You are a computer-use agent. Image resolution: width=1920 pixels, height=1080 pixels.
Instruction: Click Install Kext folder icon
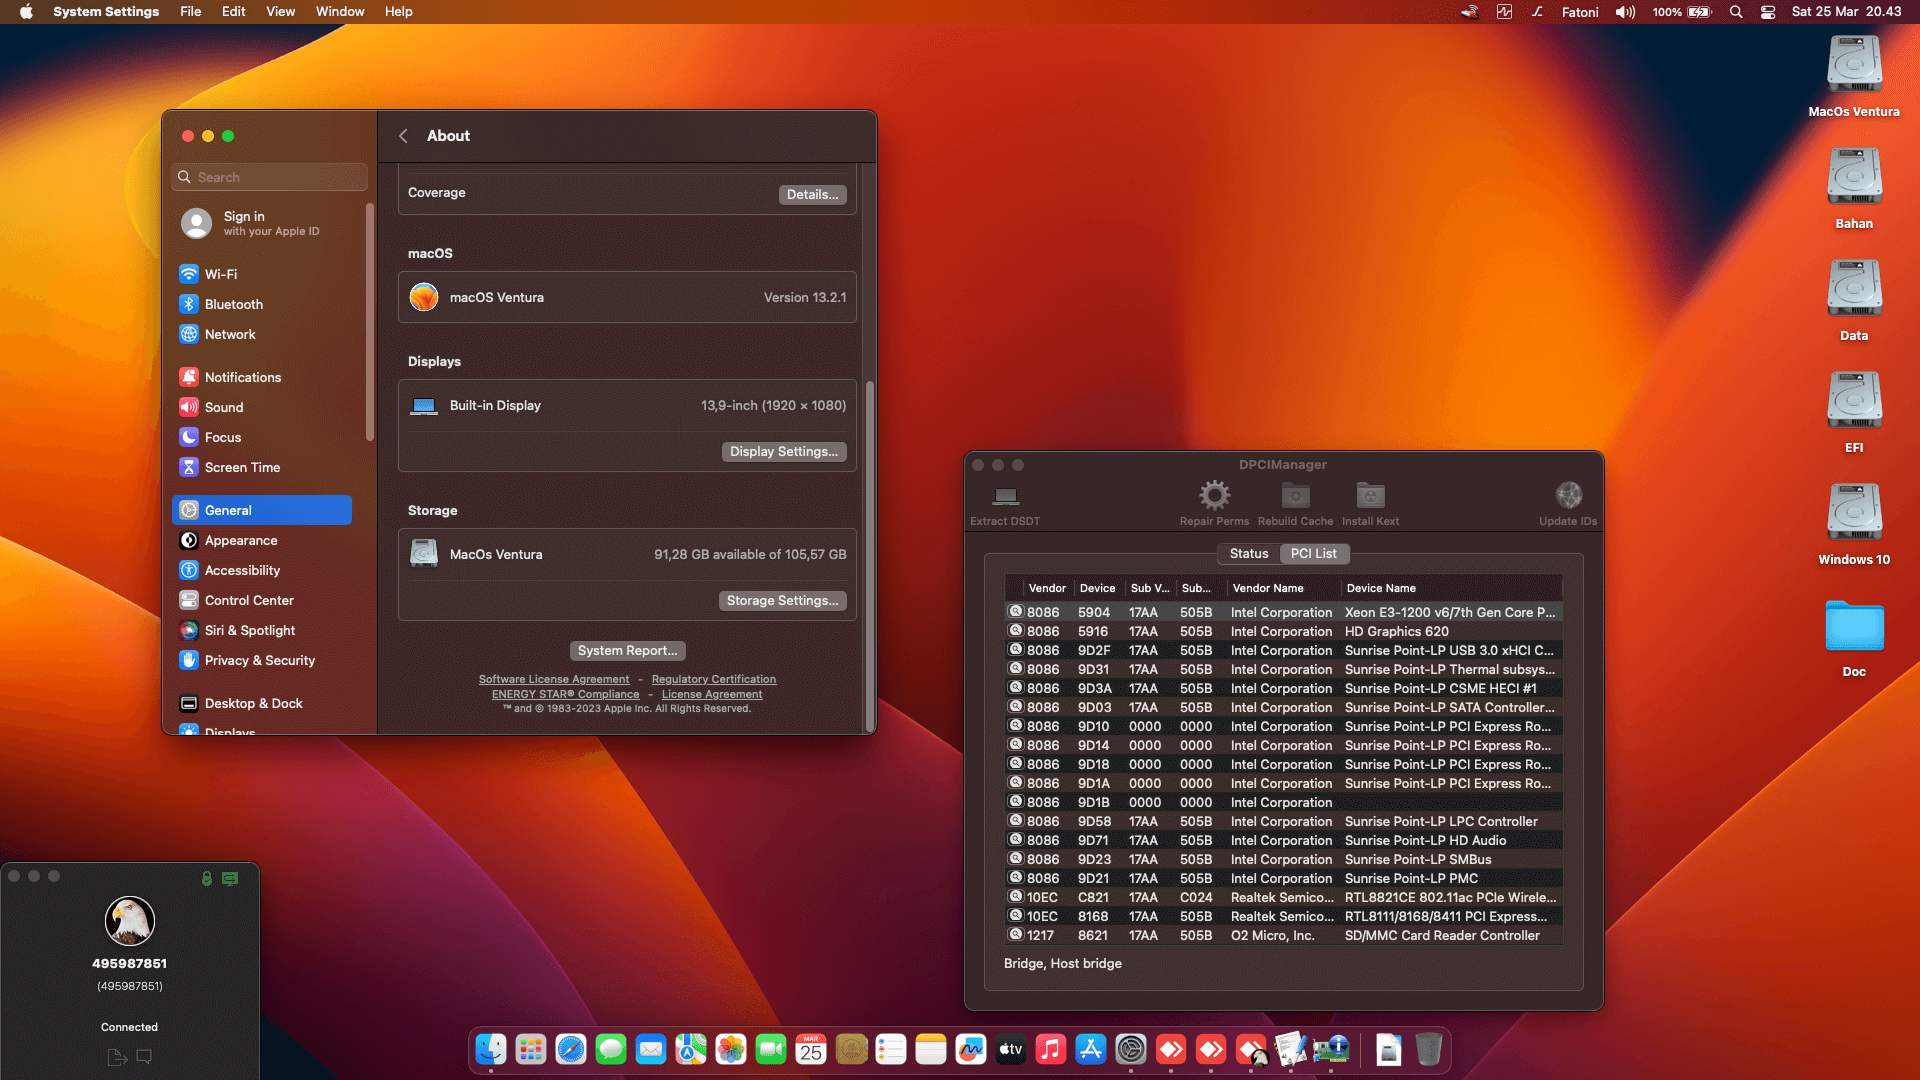(x=1370, y=495)
